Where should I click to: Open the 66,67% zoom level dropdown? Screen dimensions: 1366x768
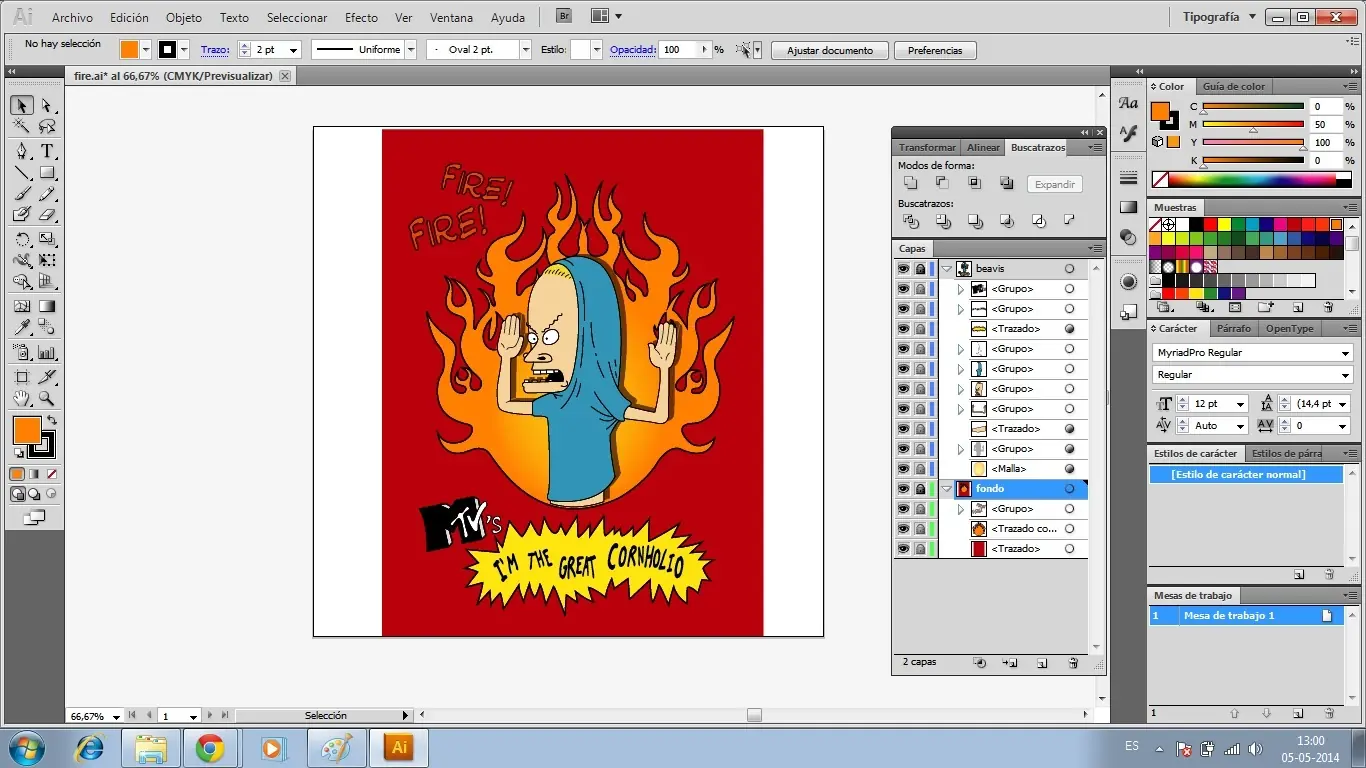click(x=117, y=717)
